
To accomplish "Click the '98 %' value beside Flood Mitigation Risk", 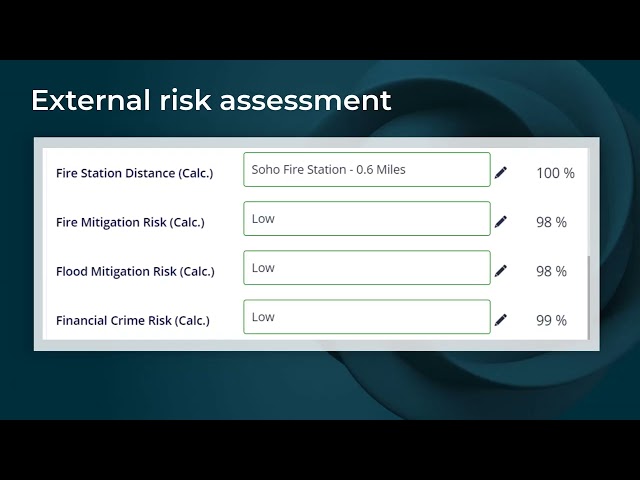I will 551,271.
